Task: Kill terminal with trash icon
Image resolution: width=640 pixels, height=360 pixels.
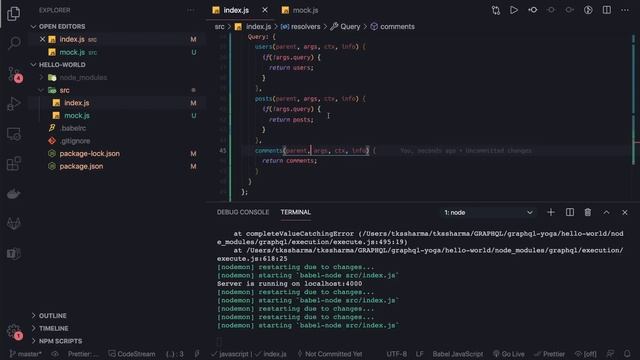Action: pos(588,212)
